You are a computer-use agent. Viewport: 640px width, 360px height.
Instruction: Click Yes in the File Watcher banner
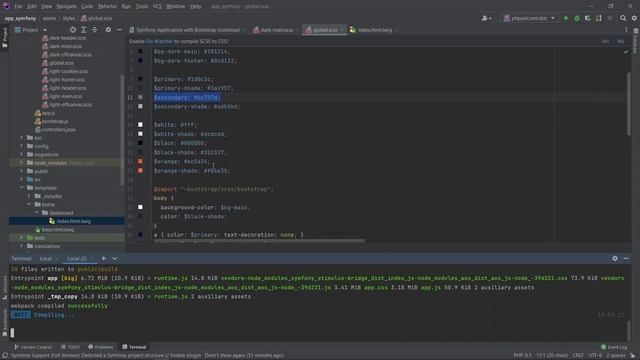coord(605,41)
